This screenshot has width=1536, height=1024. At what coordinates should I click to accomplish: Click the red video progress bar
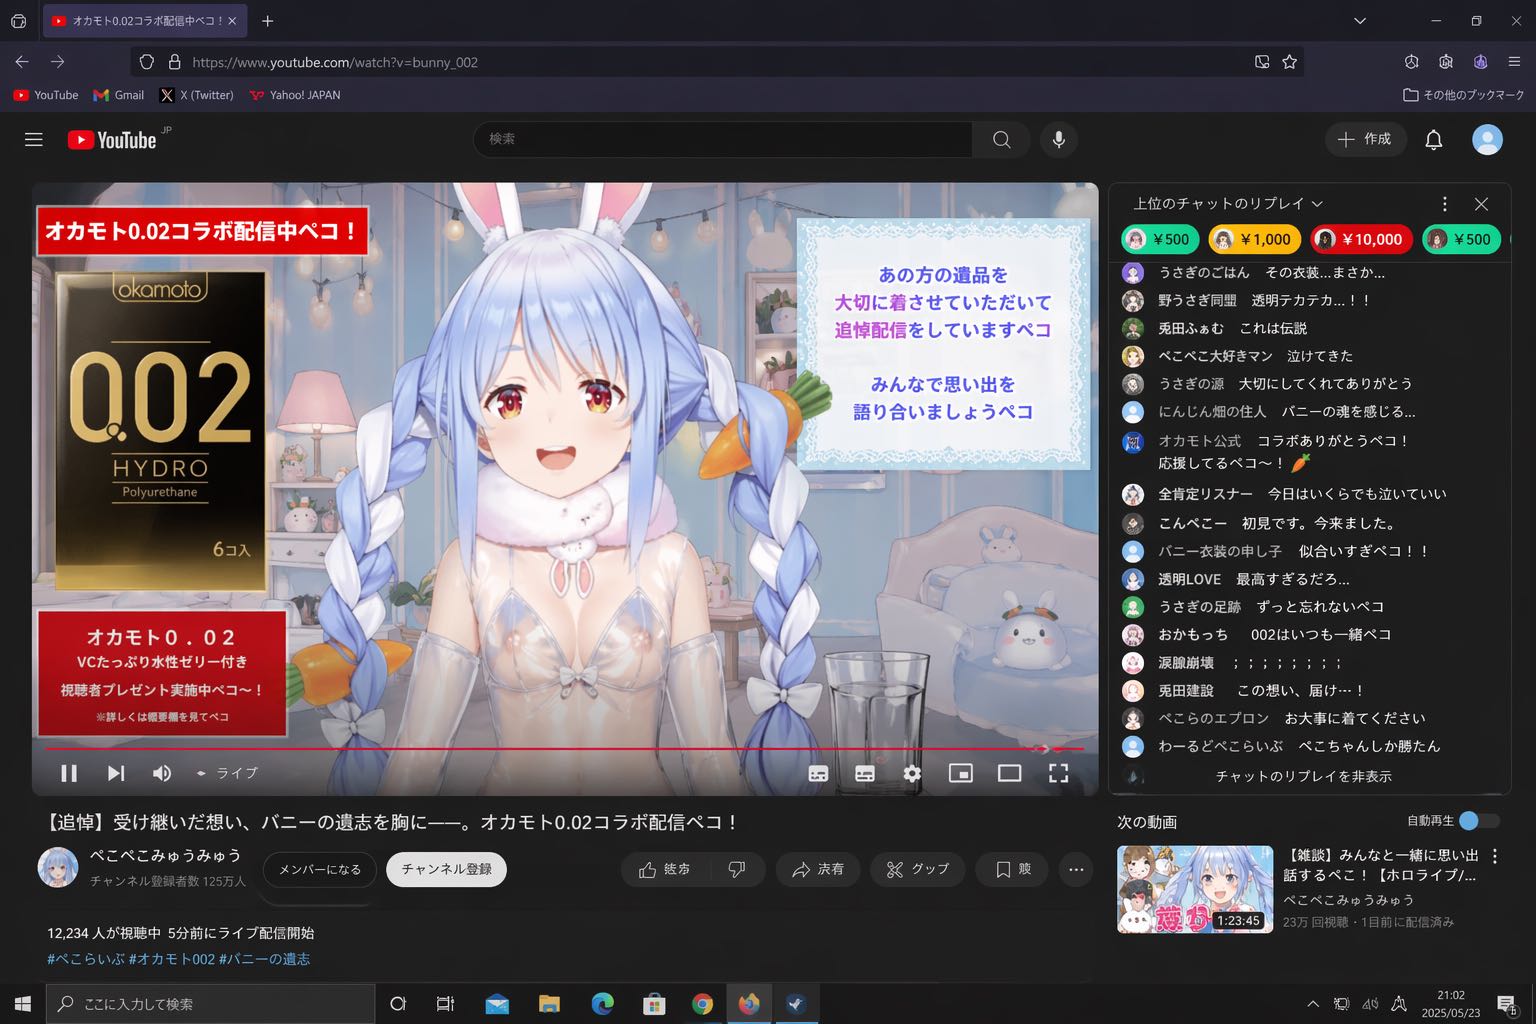[x=540, y=748]
